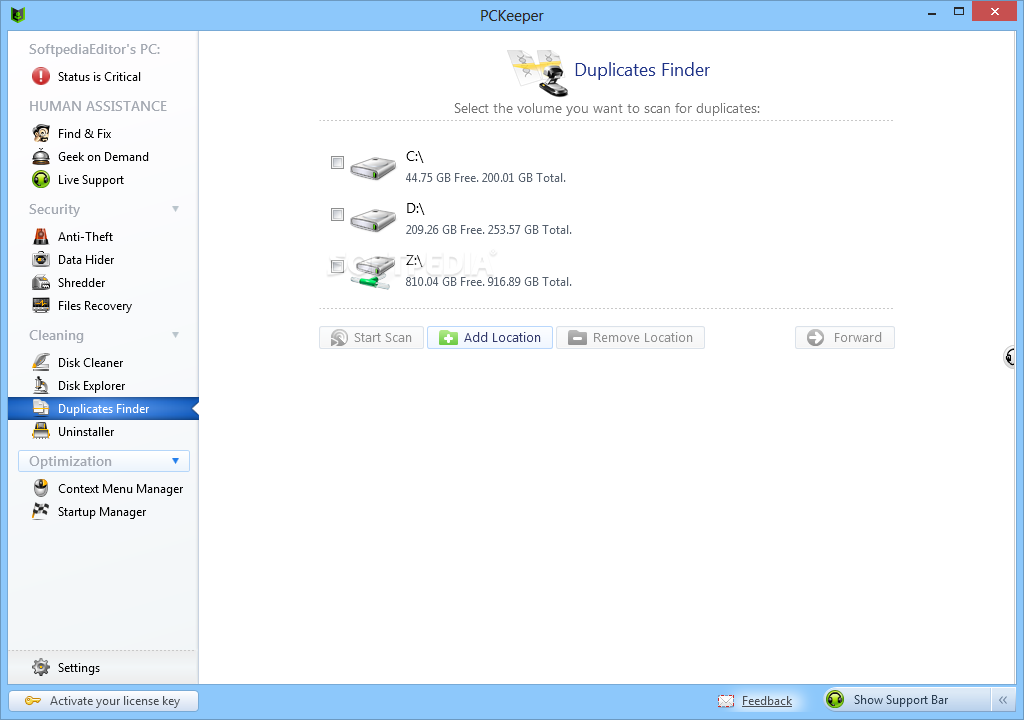
Task: Click the Add Location button
Action: click(490, 338)
